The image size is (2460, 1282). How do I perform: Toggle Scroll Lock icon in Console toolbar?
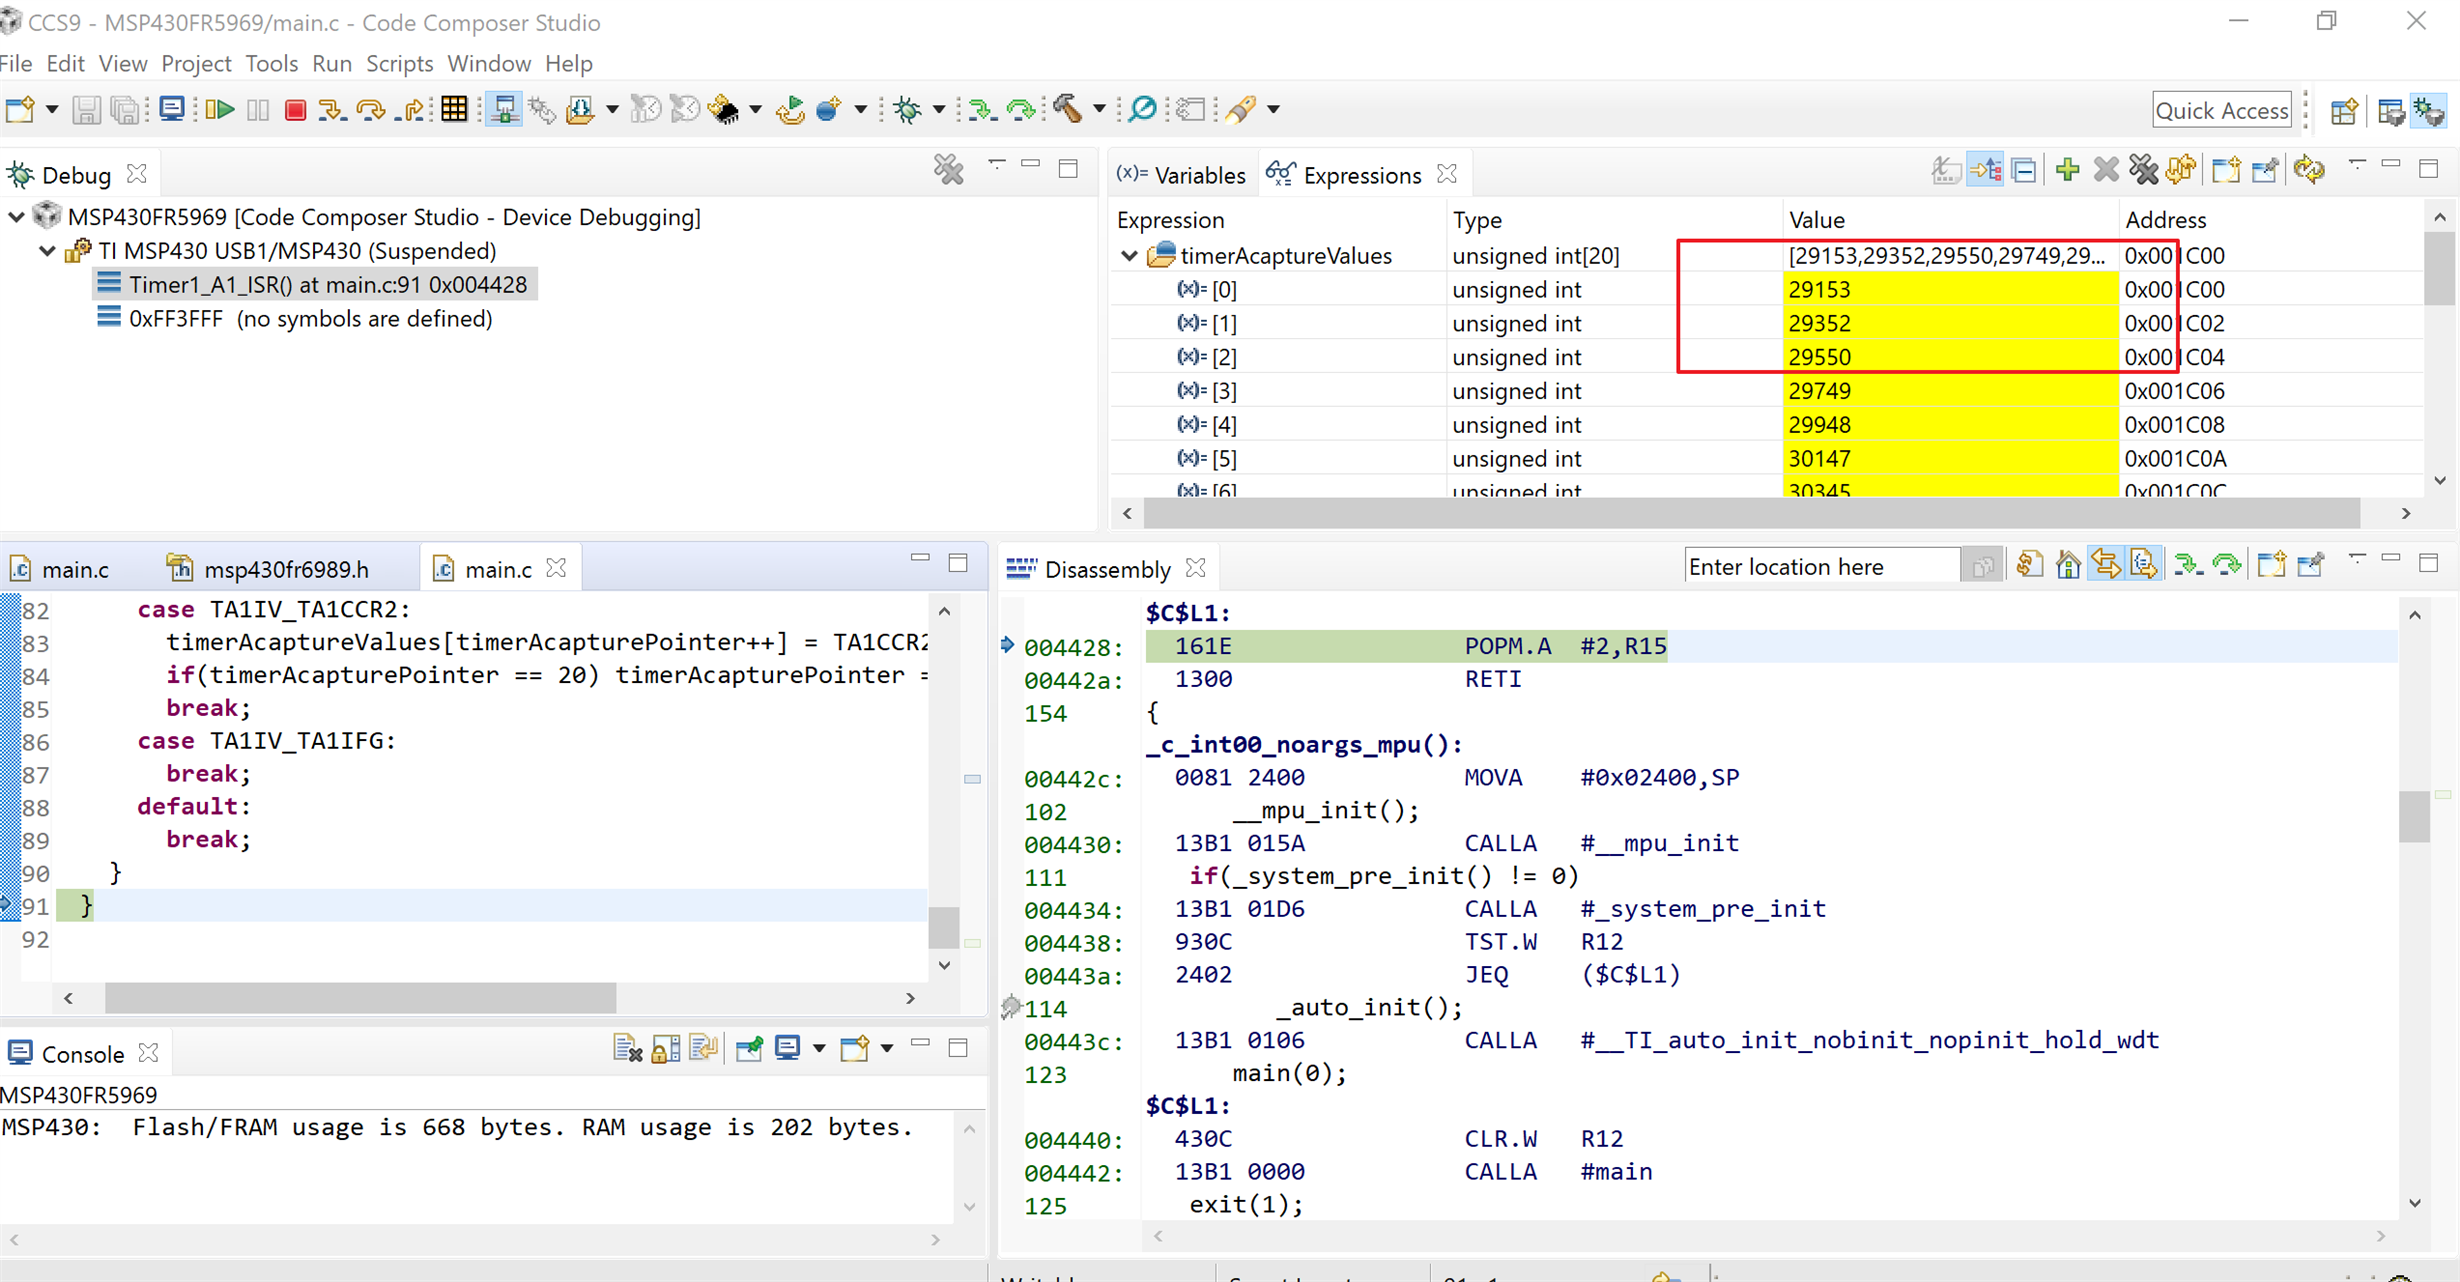665,1049
